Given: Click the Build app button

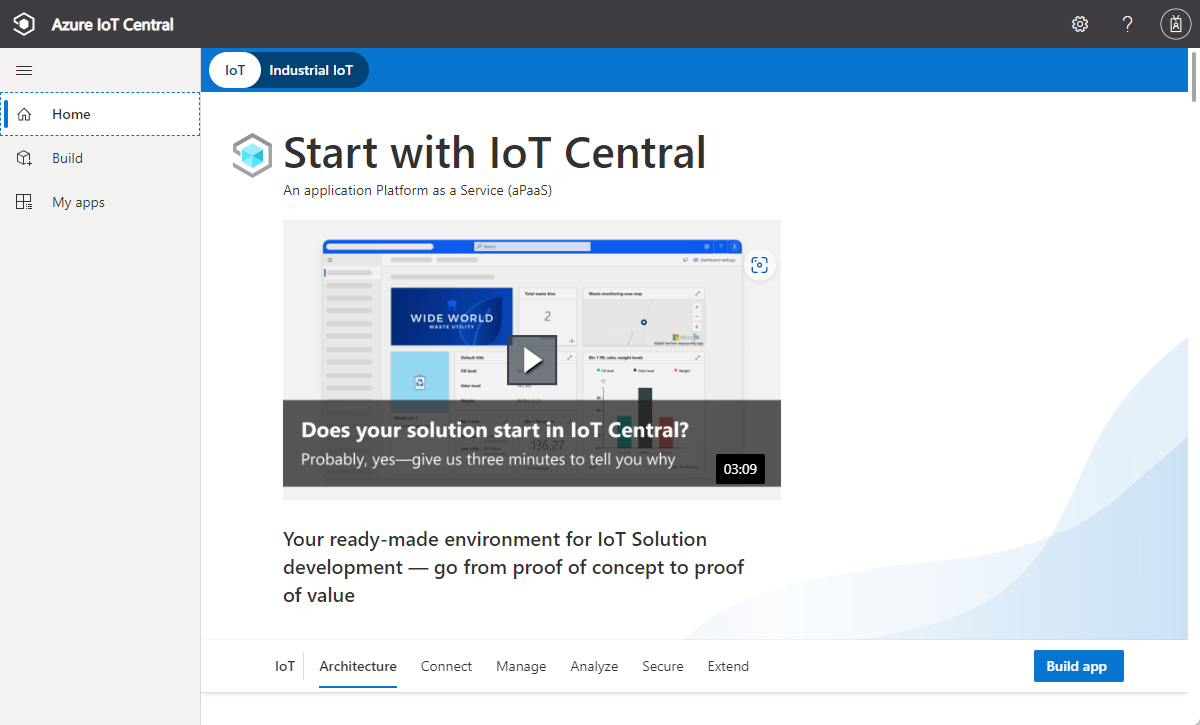Looking at the screenshot, I should [x=1079, y=666].
